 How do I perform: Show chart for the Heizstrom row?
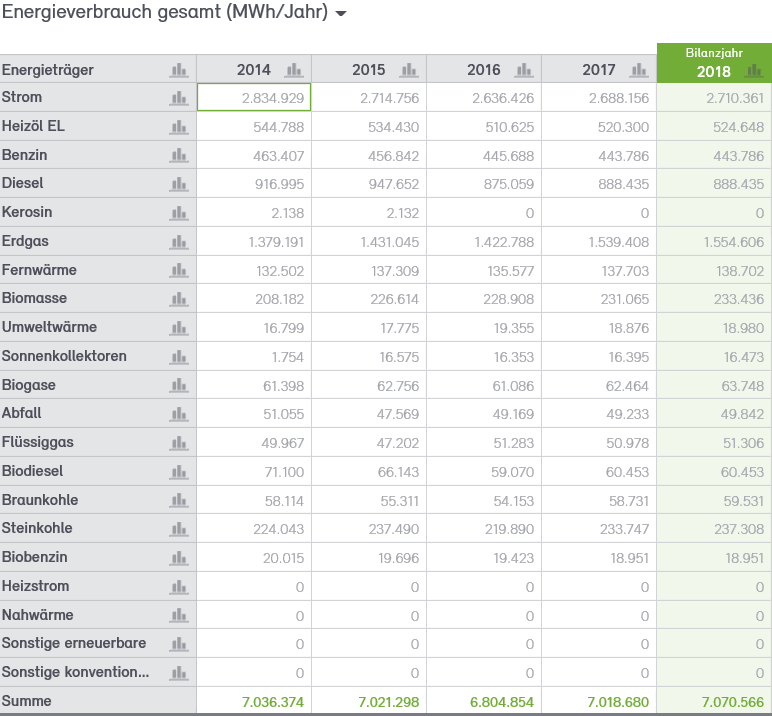[x=179, y=586]
